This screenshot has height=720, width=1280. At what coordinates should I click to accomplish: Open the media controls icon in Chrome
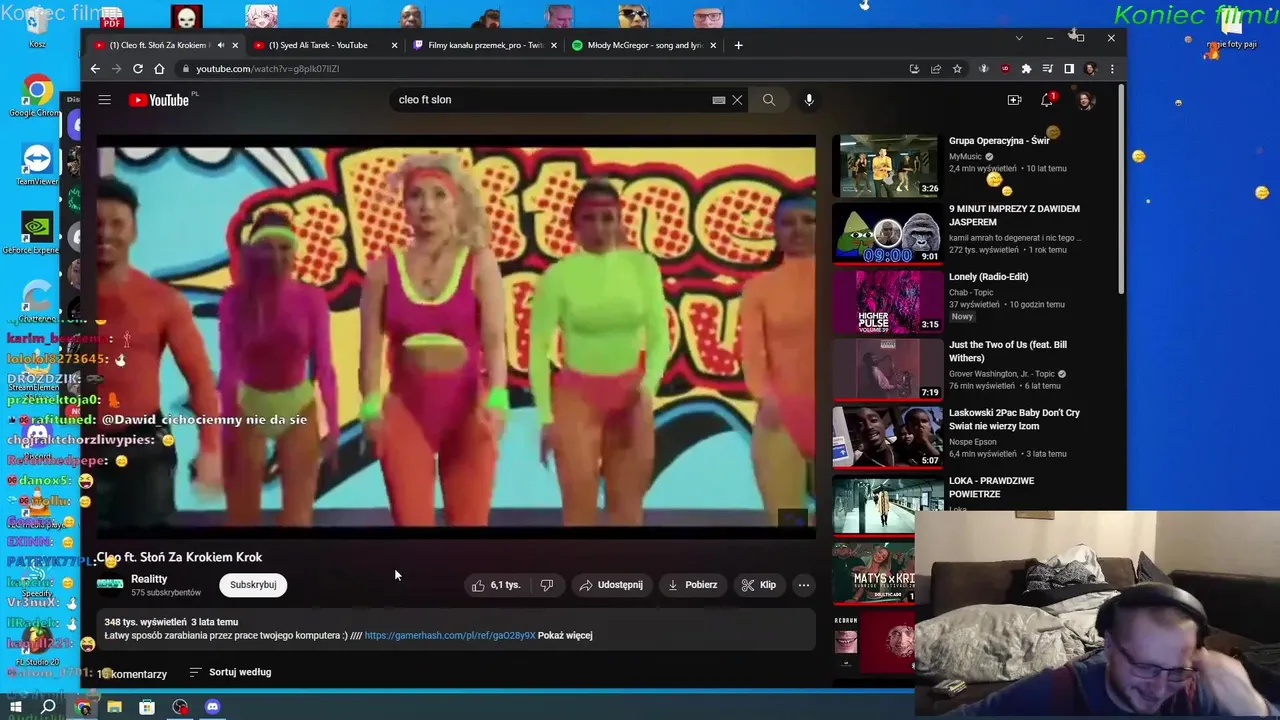coord(1047,69)
